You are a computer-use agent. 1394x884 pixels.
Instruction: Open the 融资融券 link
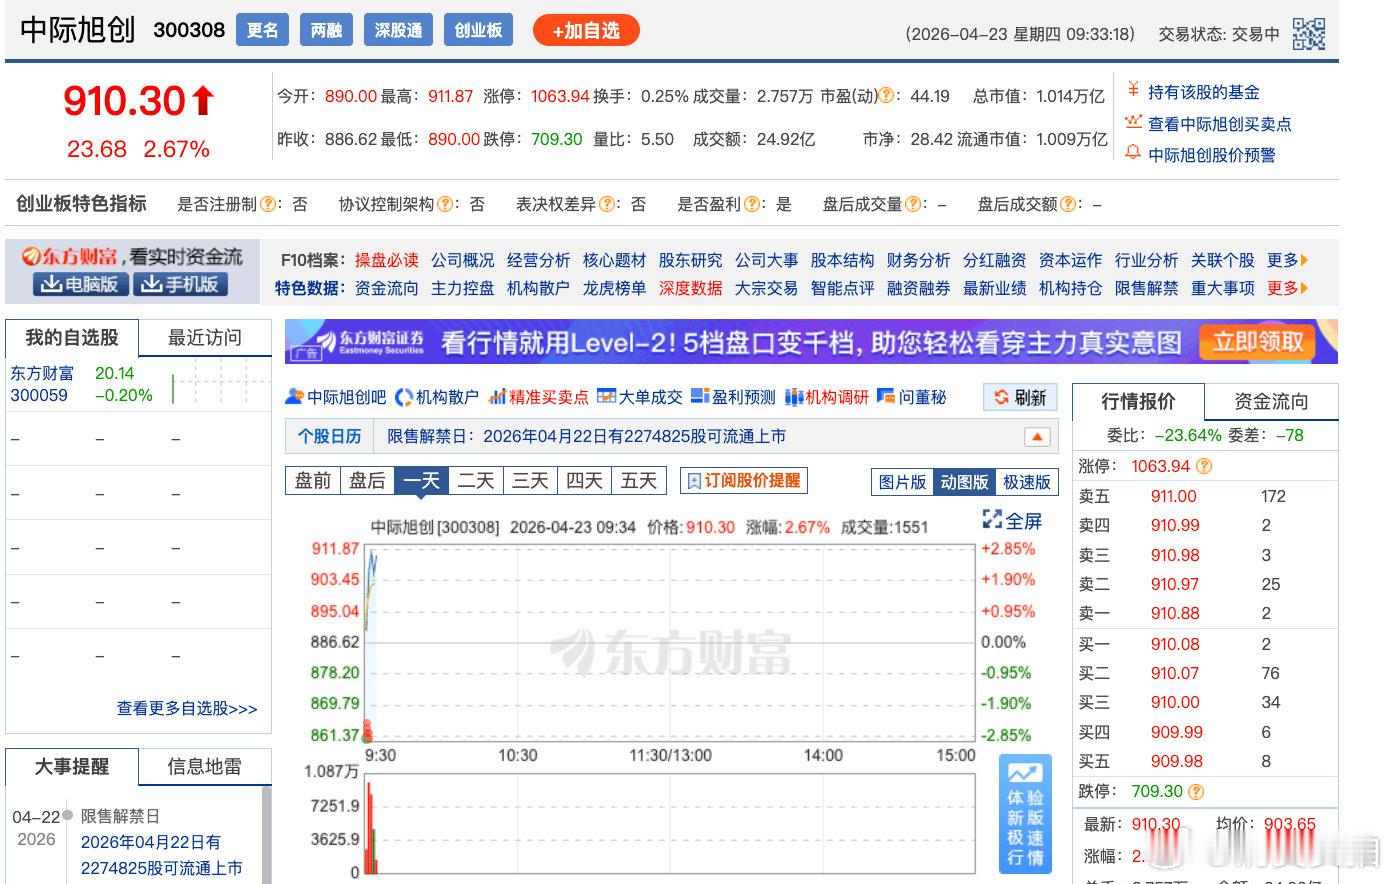click(918, 288)
